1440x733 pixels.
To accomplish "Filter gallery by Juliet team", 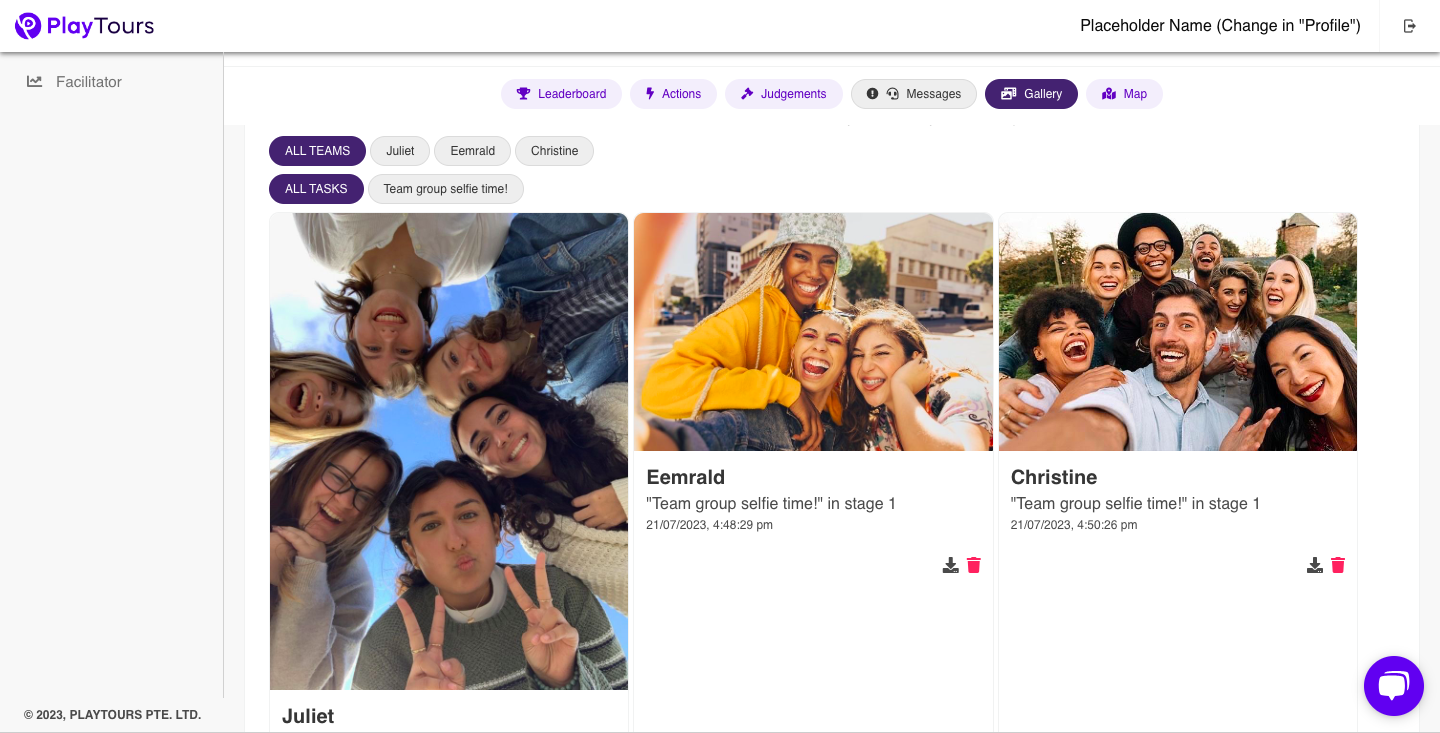I will [x=400, y=151].
